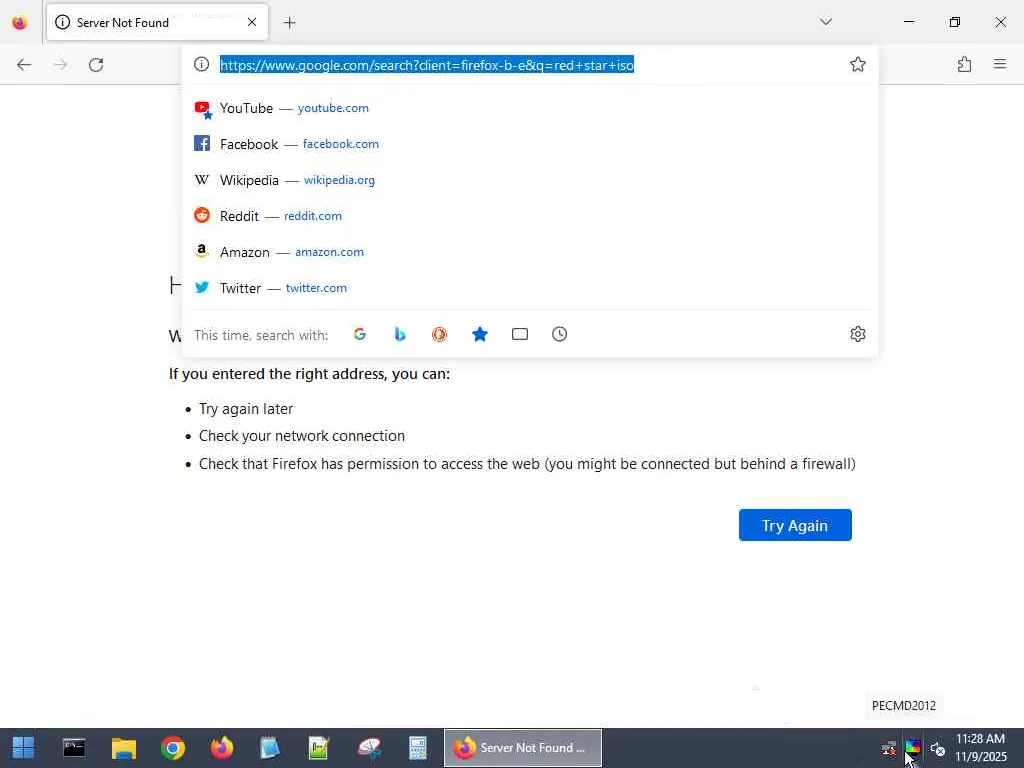This screenshot has width=1024, height=768.
Task: Open the notepad icon on the taskbar
Action: 270,748
